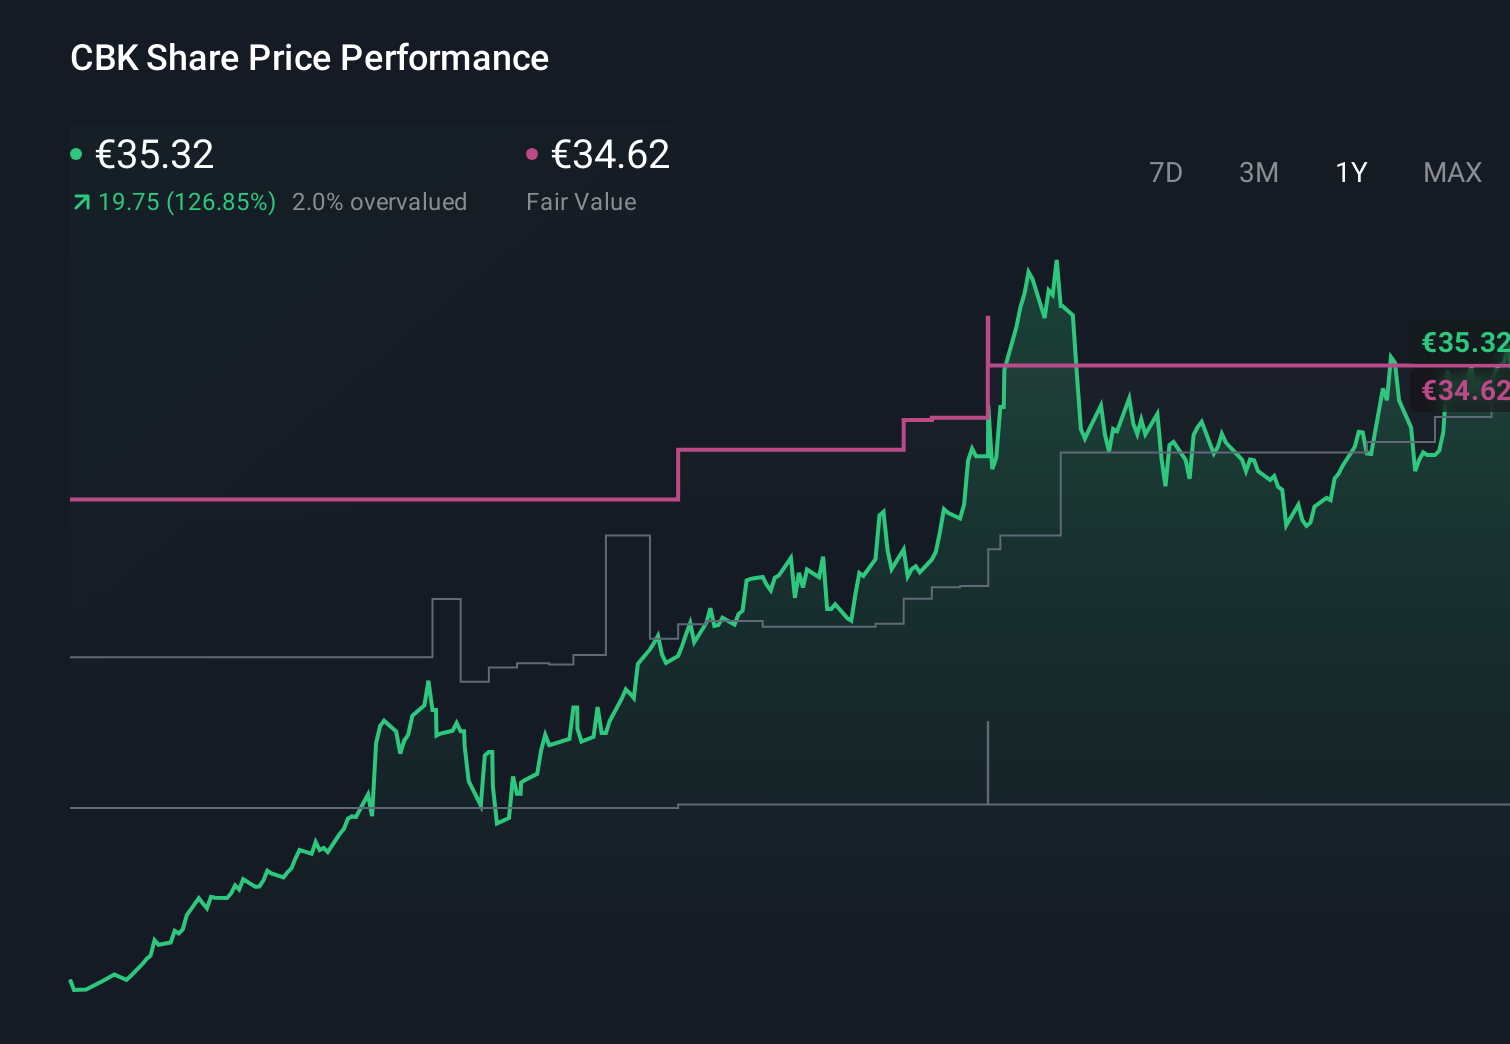Click the peak of the green price curve

(x=1056, y=262)
